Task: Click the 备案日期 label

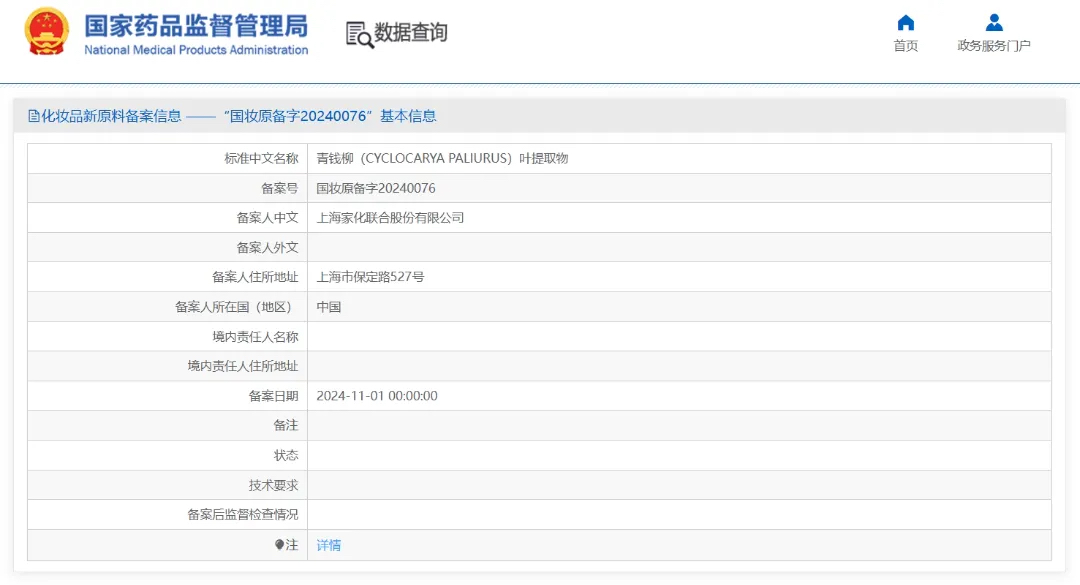Action: click(x=273, y=396)
